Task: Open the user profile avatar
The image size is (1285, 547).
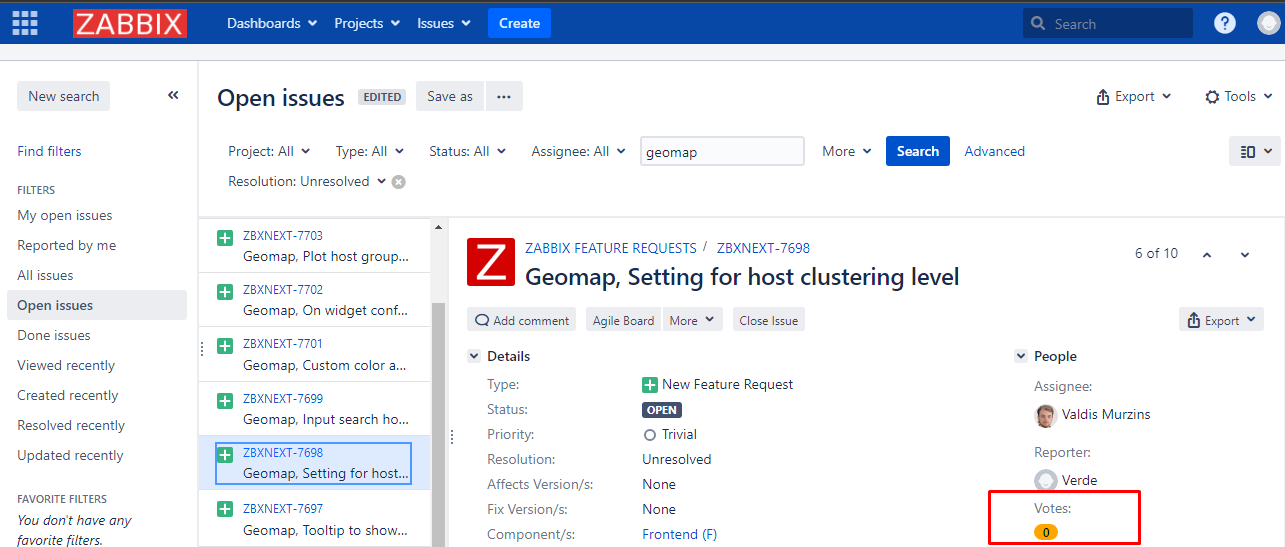Action: 1269,23
